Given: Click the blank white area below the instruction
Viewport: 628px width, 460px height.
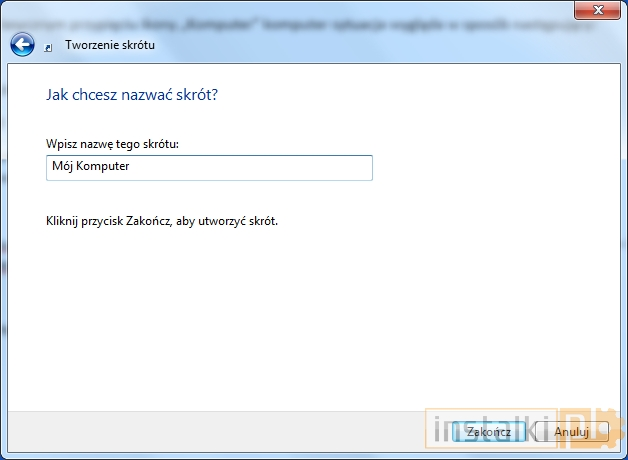Looking at the screenshot, I should (x=300, y=320).
